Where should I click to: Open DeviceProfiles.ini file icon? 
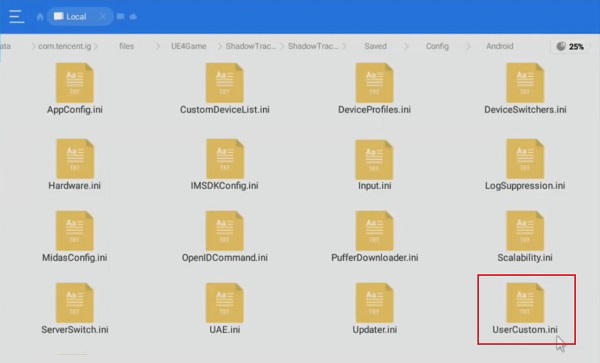tap(374, 83)
